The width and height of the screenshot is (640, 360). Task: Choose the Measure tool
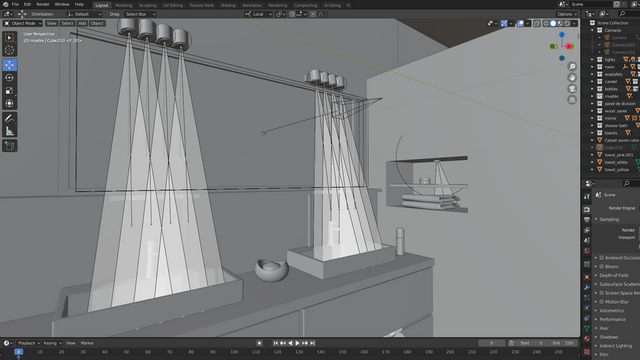(9, 131)
